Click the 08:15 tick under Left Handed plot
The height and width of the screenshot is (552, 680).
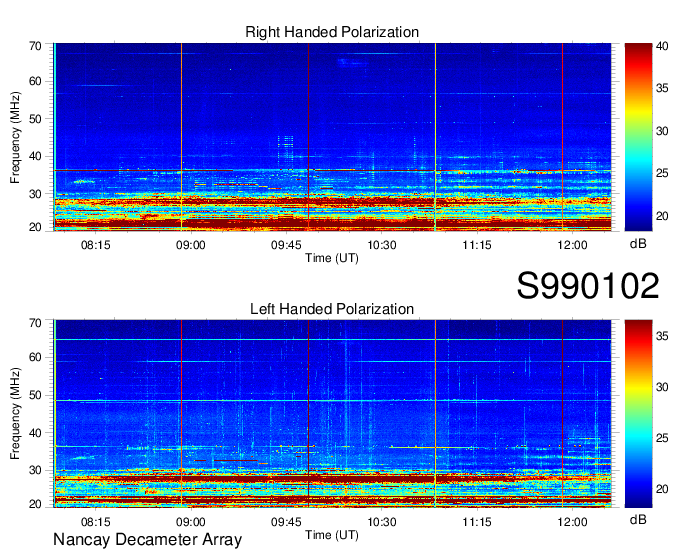[96, 522]
